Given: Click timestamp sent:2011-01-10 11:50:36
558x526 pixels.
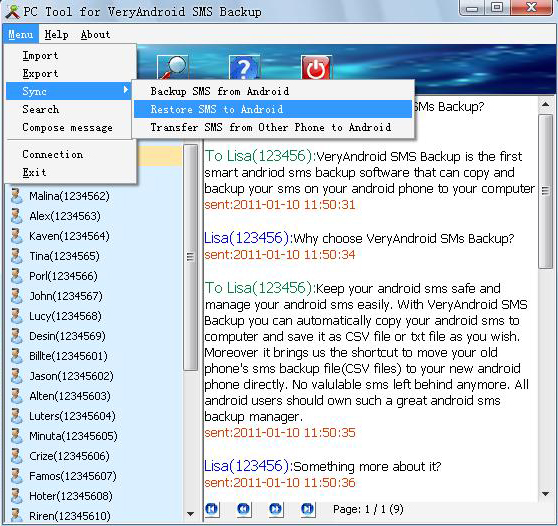Looking at the screenshot, I should (x=280, y=483).
